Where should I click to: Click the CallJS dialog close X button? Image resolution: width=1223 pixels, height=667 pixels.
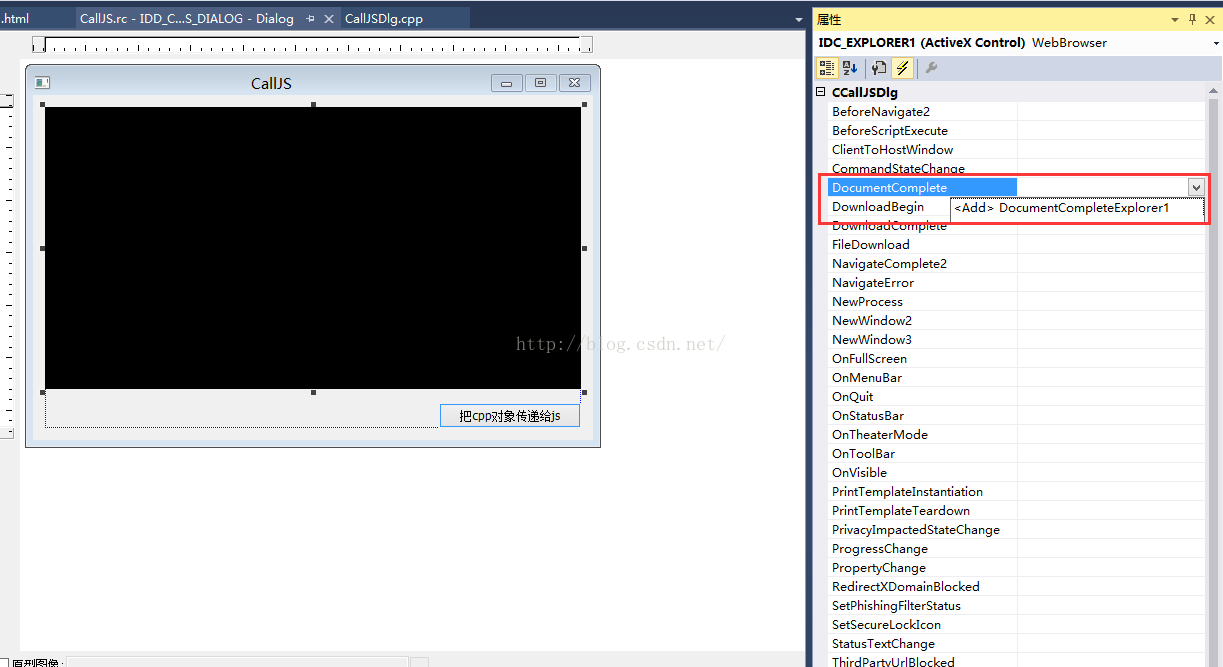574,83
